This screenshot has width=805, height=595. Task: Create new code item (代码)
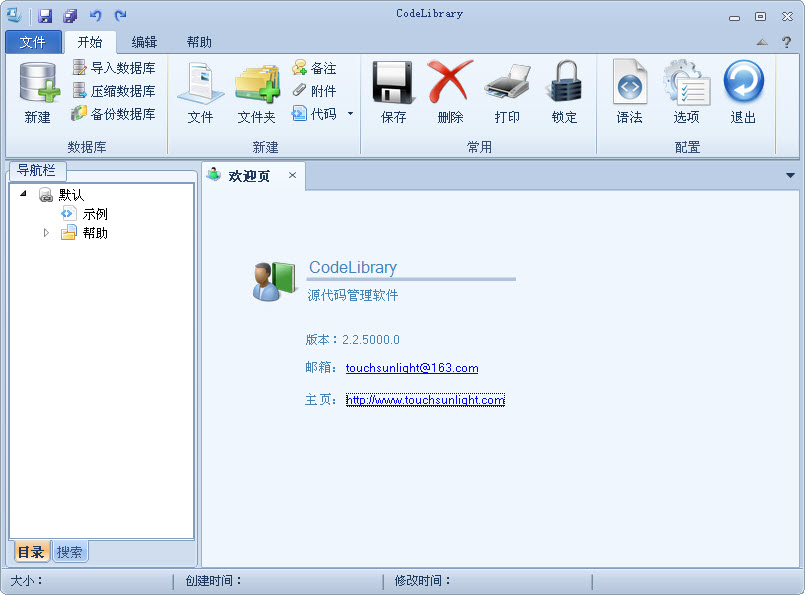pyautogui.click(x=314, y=113)
